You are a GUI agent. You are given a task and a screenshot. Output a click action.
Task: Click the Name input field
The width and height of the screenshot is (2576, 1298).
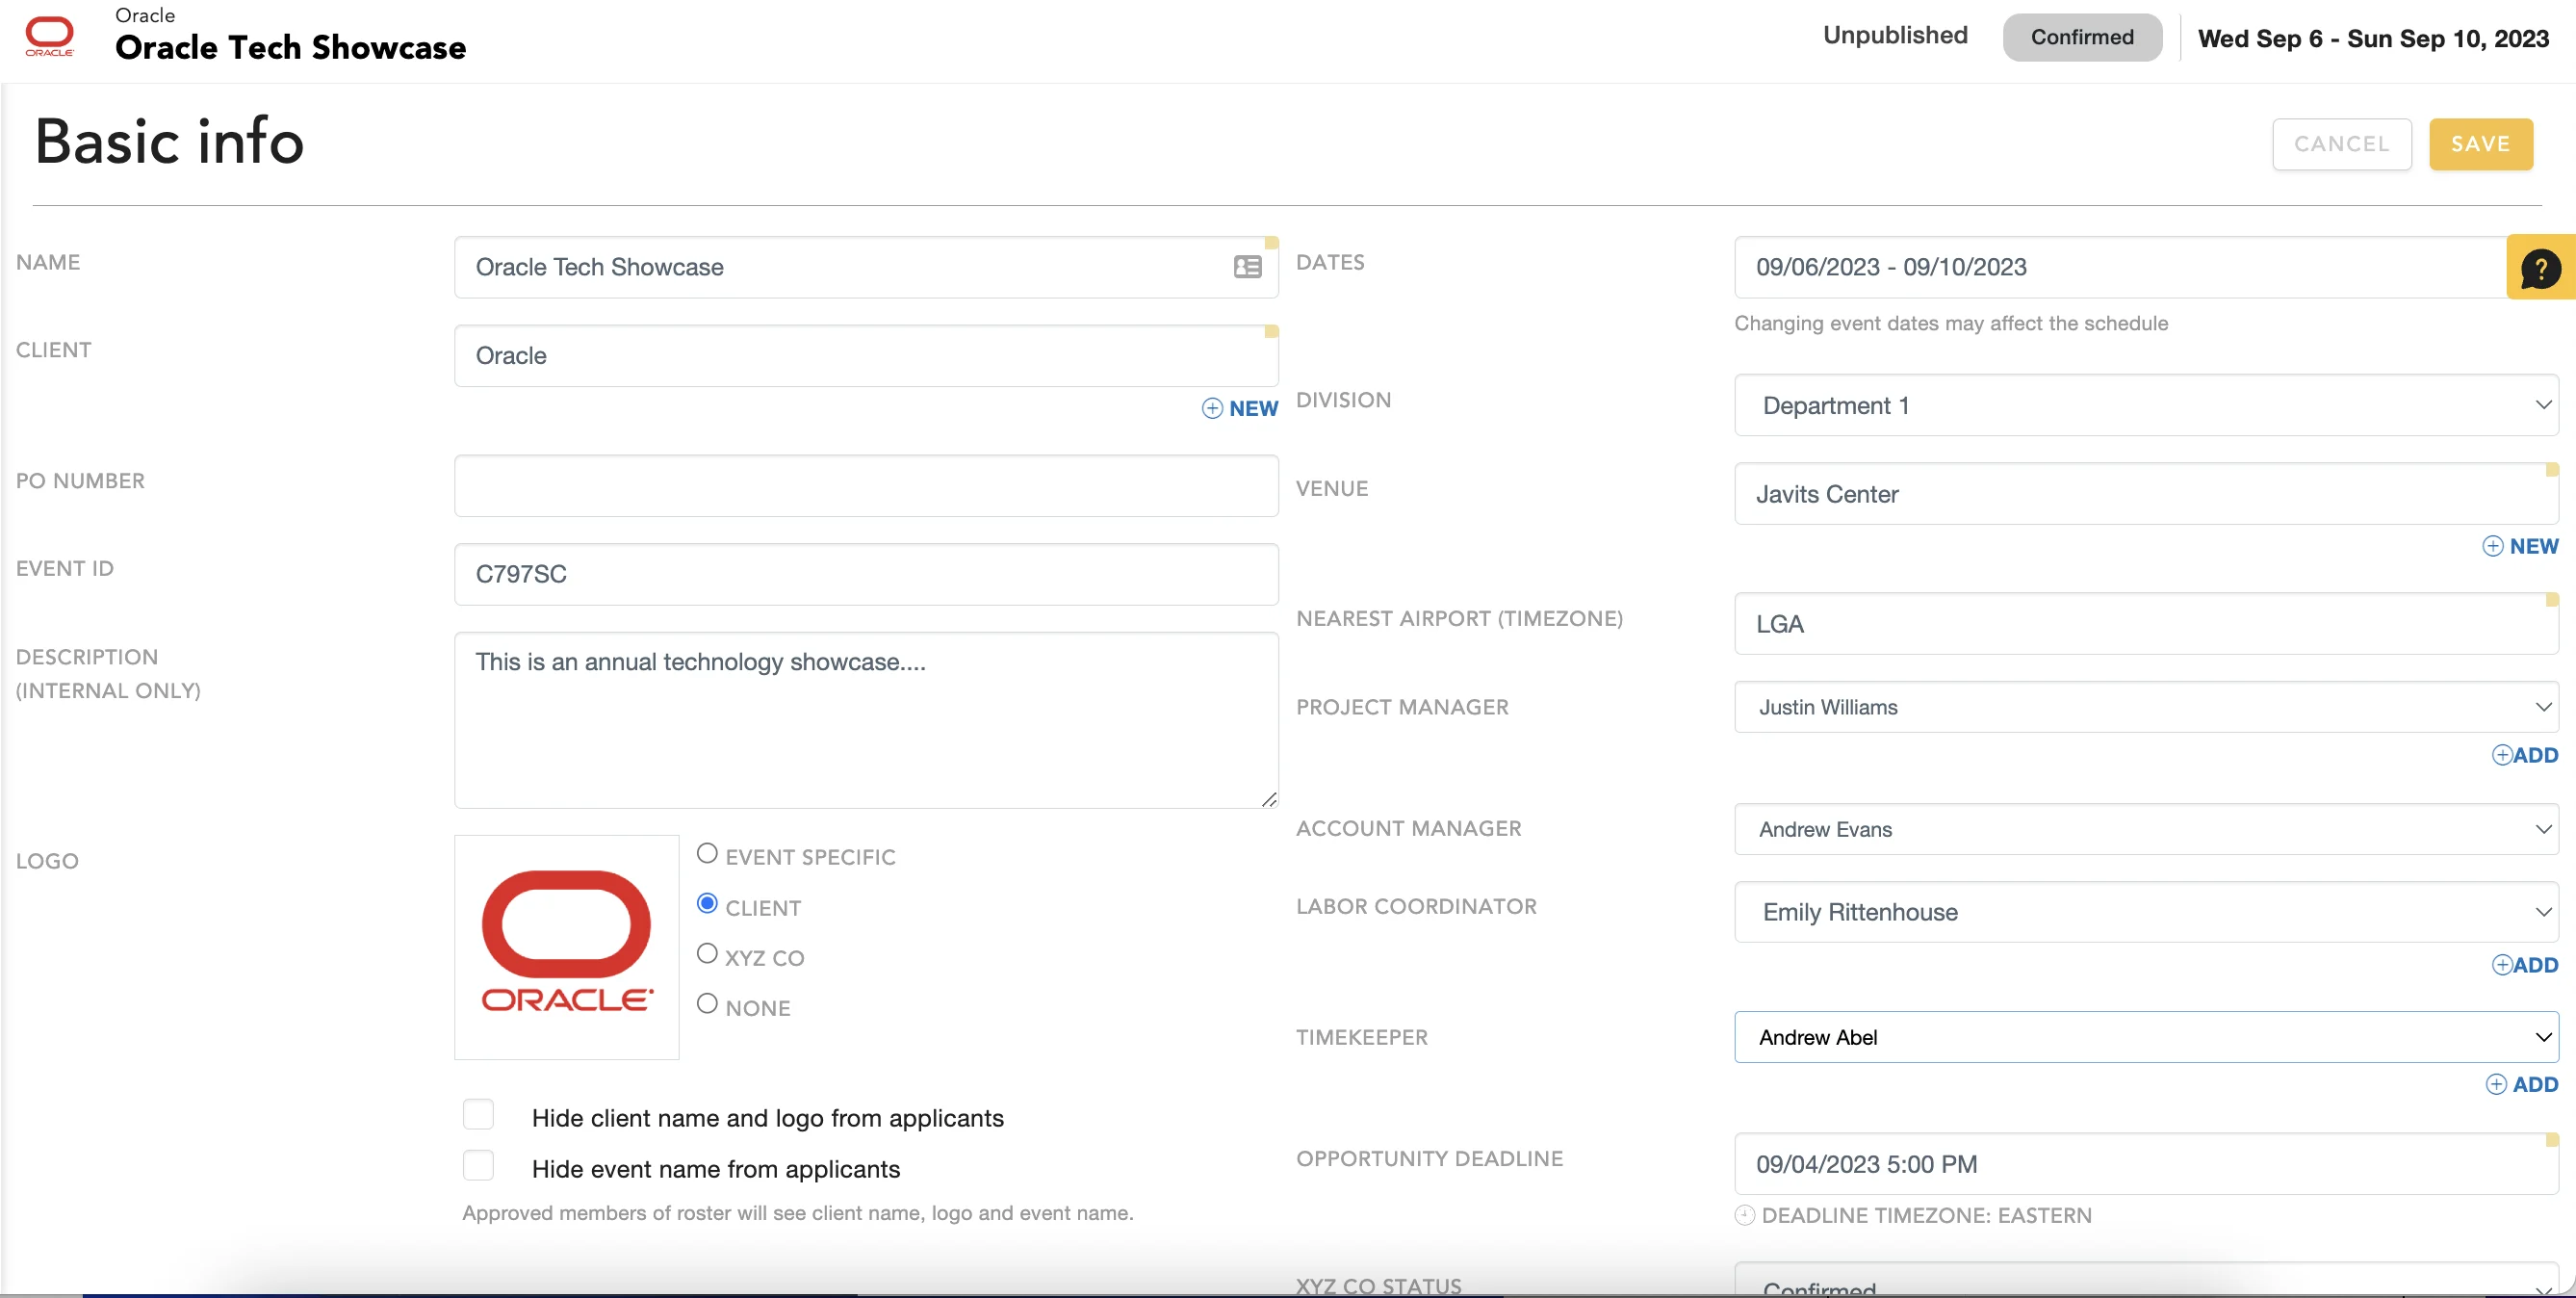click(866, 267)
